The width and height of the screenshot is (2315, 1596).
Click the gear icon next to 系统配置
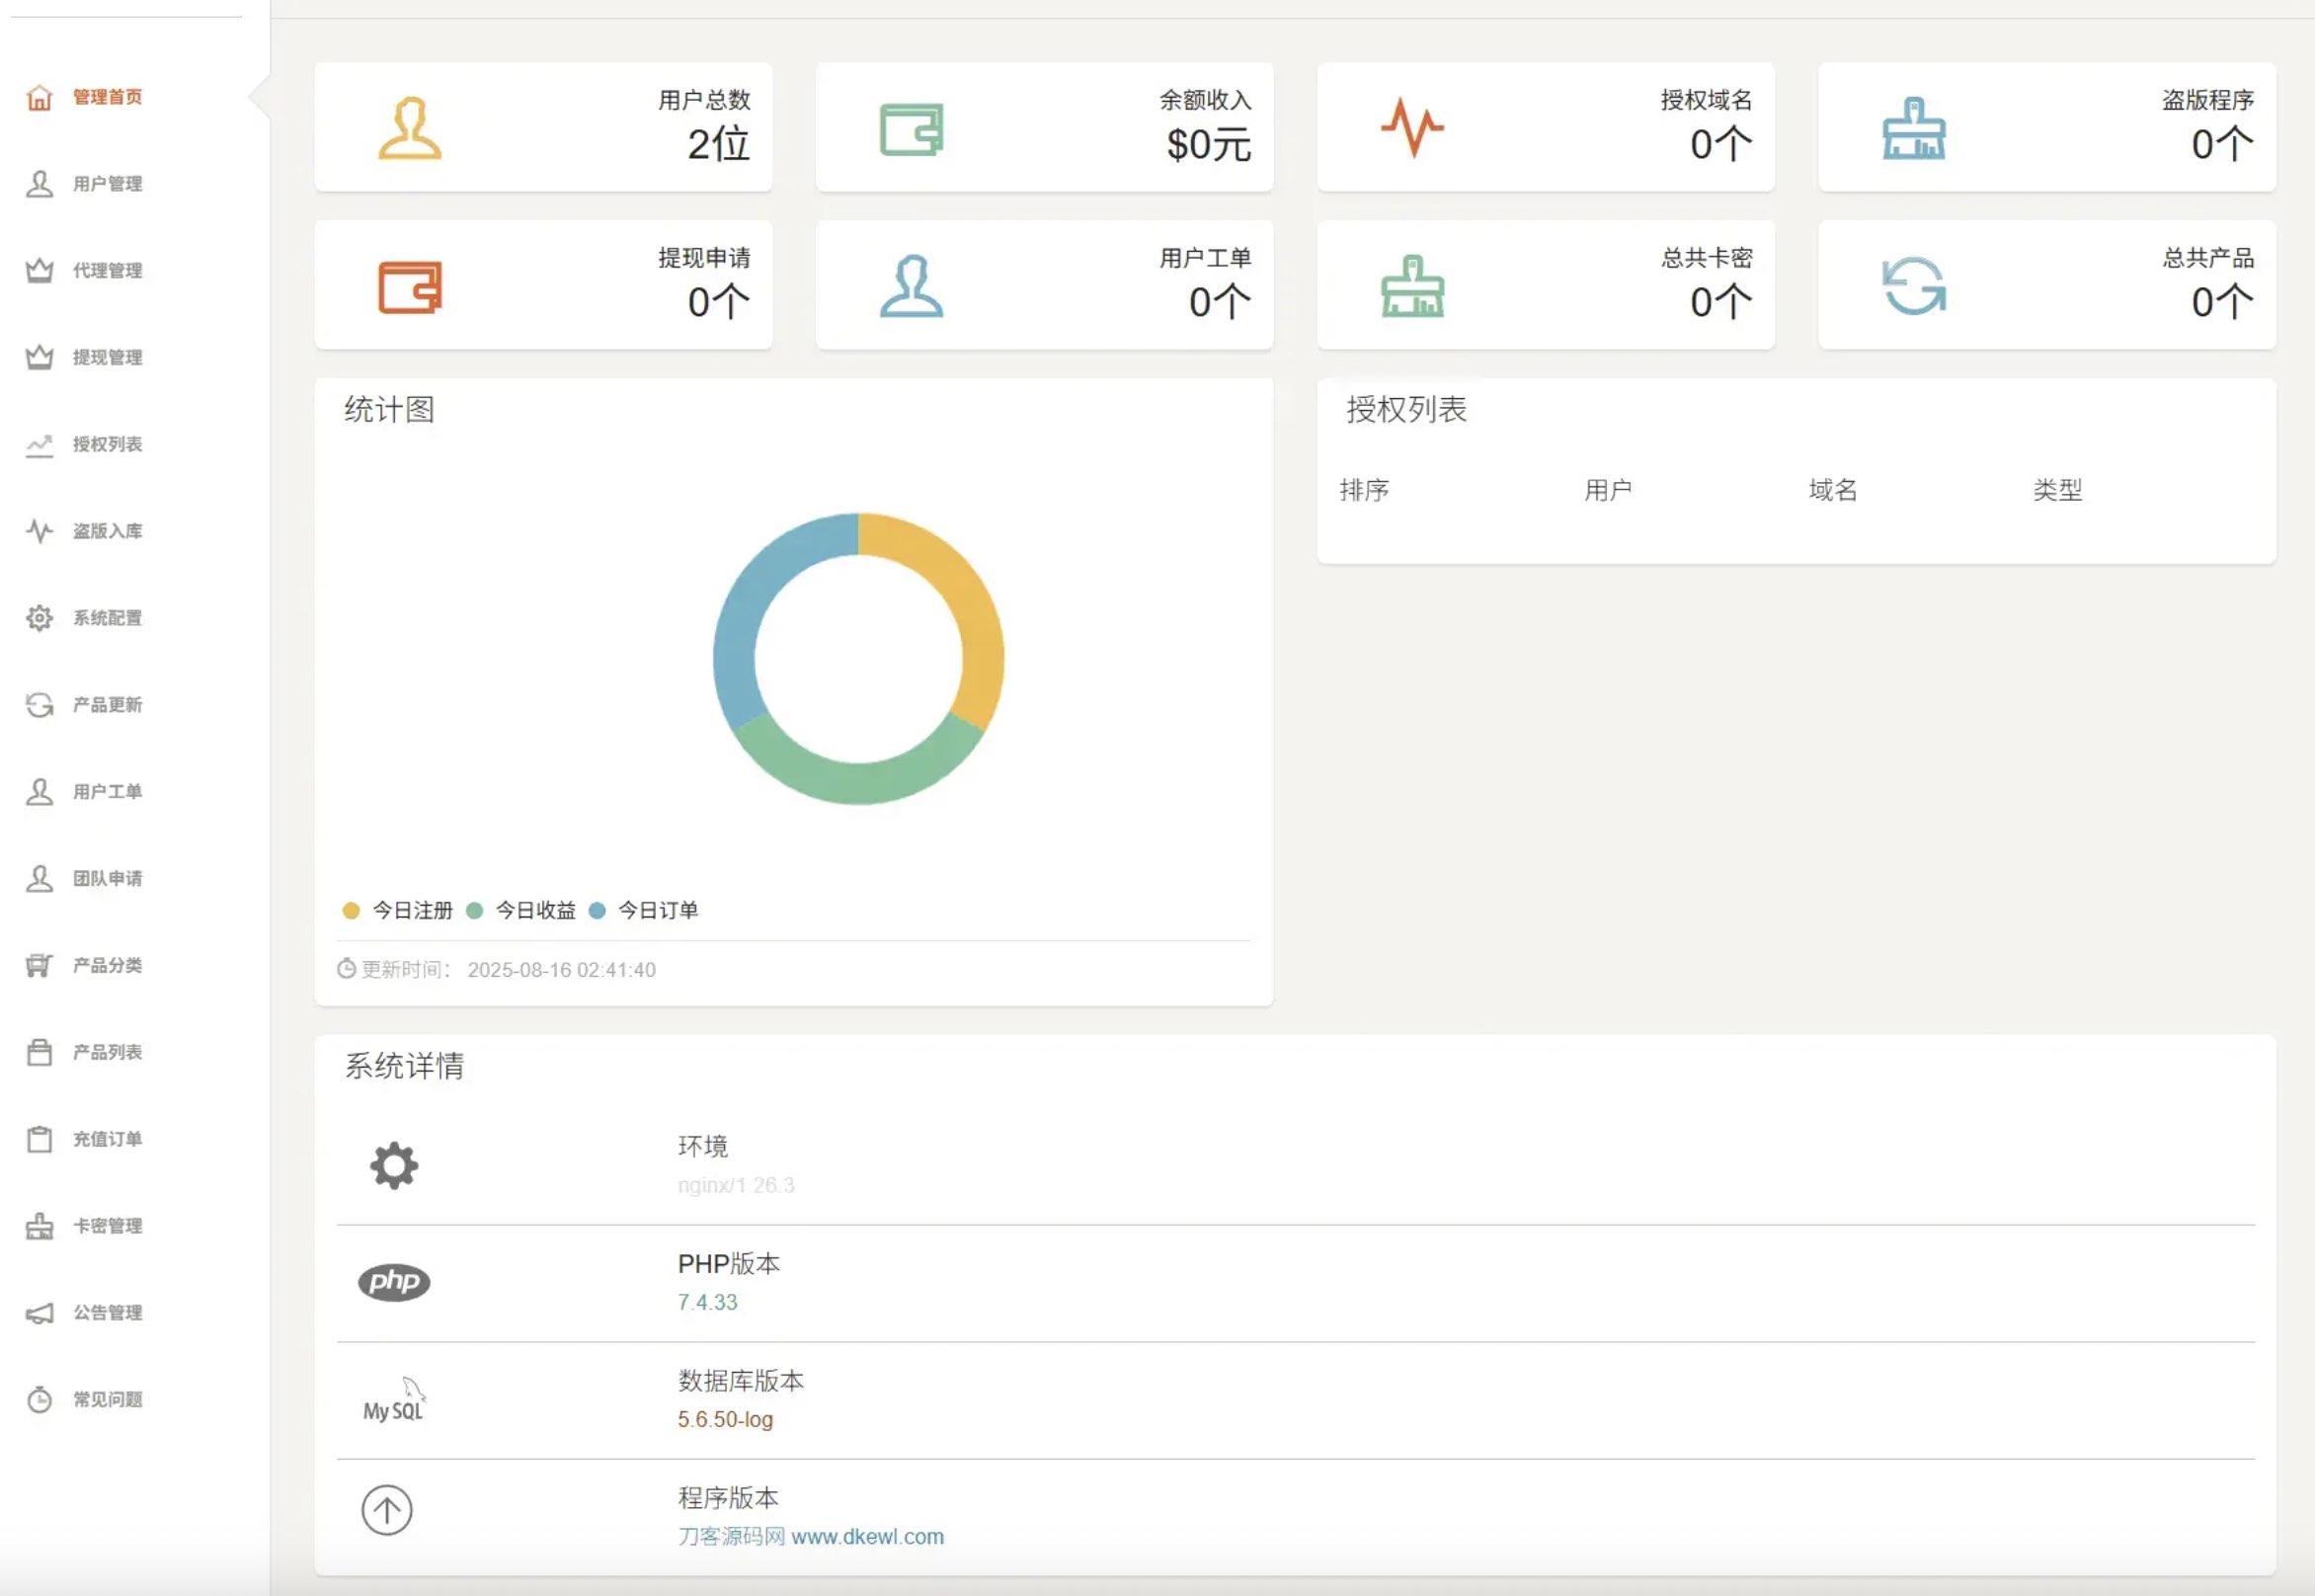pyautogui.click(x=39, y=618)
